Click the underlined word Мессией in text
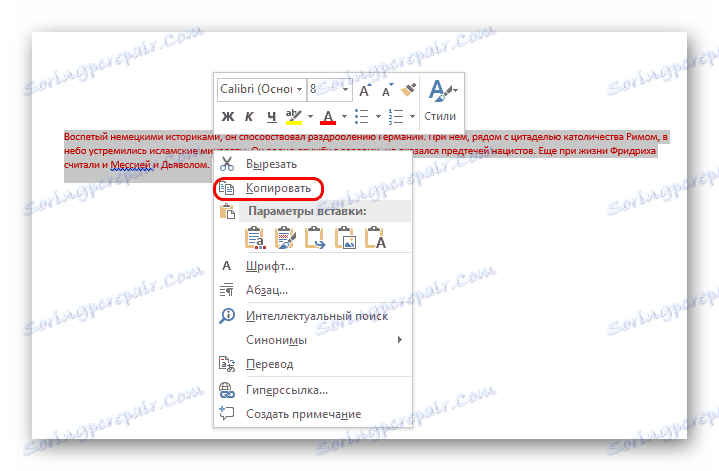 coord(131,165)
